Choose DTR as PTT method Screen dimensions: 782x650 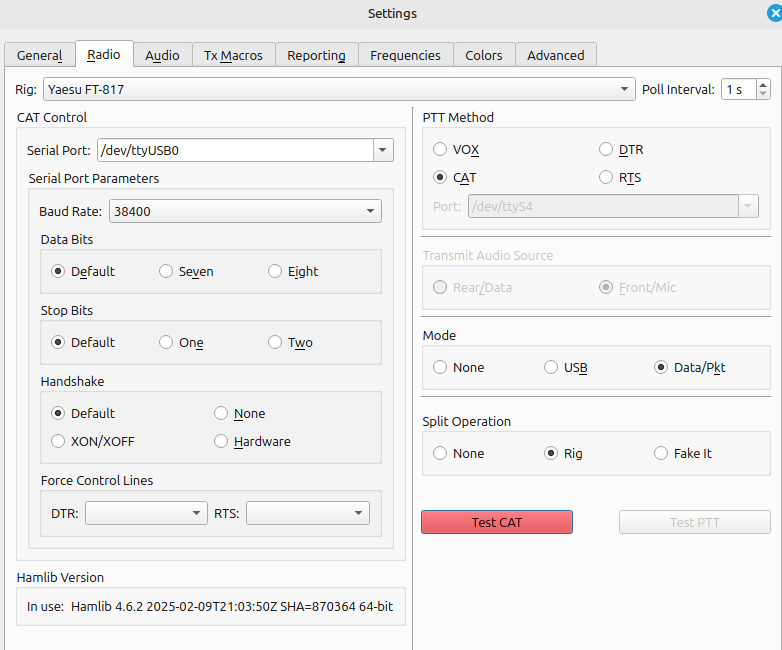coord(621,149)
